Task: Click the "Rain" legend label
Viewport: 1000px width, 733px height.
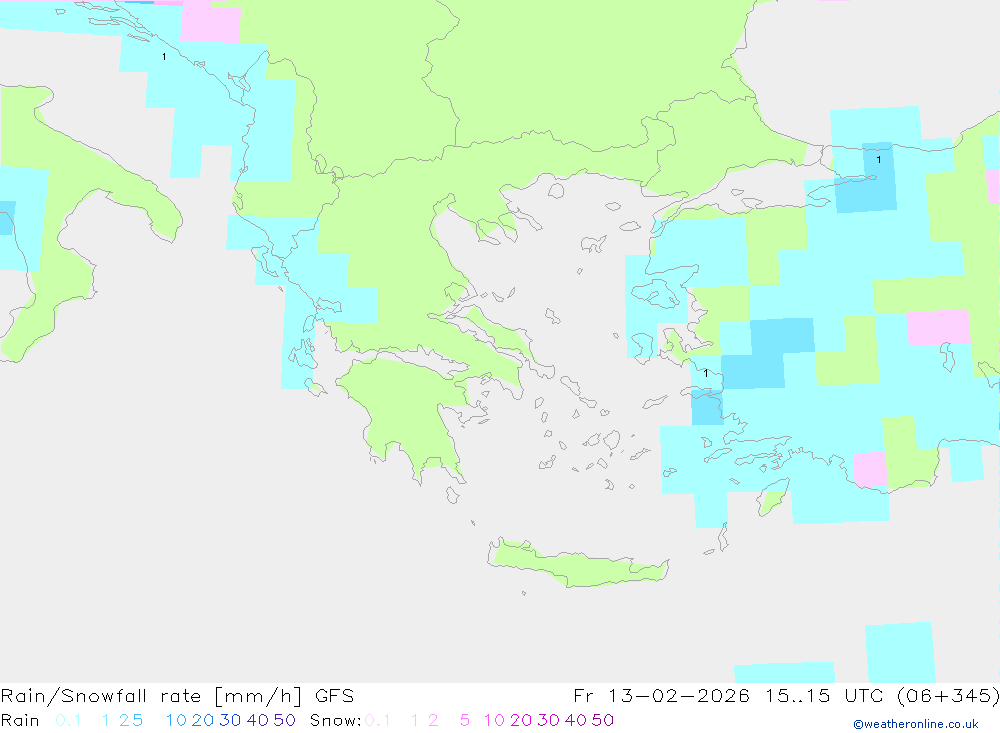Action: 20,720
